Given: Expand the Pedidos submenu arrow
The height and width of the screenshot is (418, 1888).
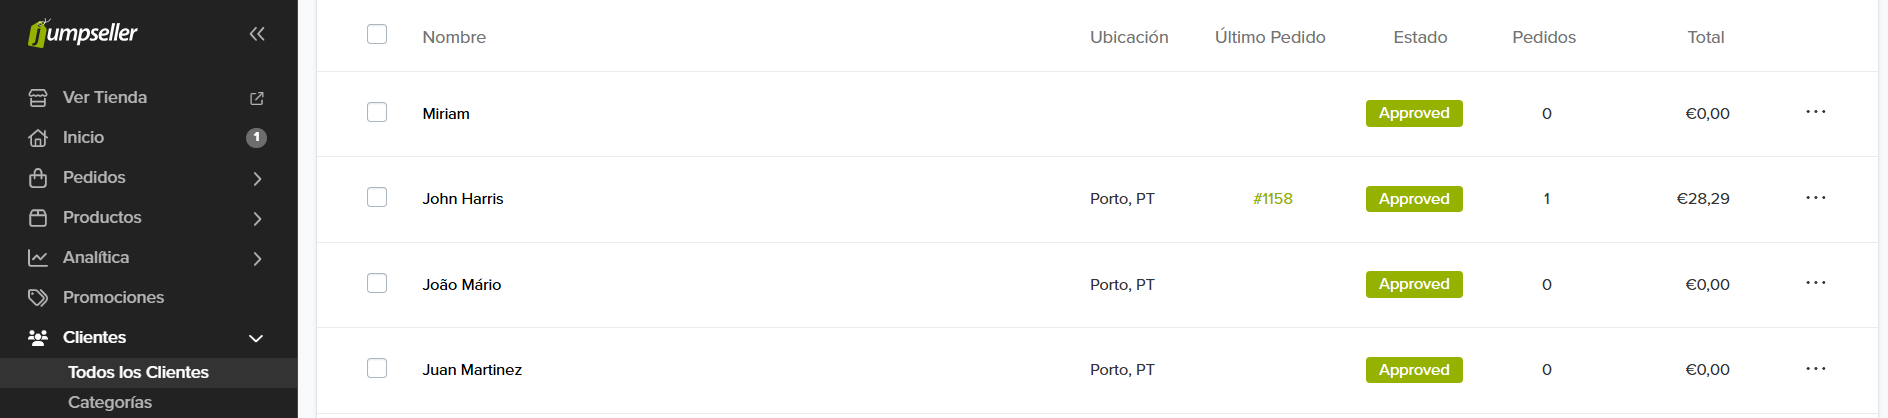Looking at the screenshot, I should pos(257,178).
